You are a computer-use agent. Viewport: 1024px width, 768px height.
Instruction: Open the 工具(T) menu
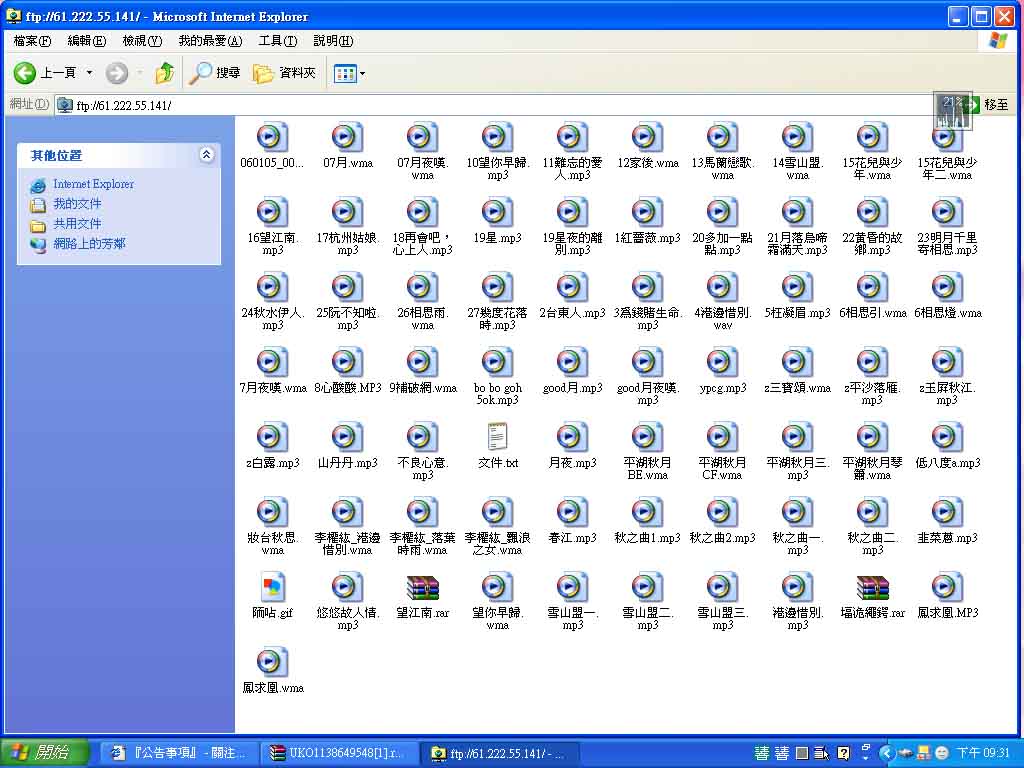pyautogui.click(x=277, y=41)
